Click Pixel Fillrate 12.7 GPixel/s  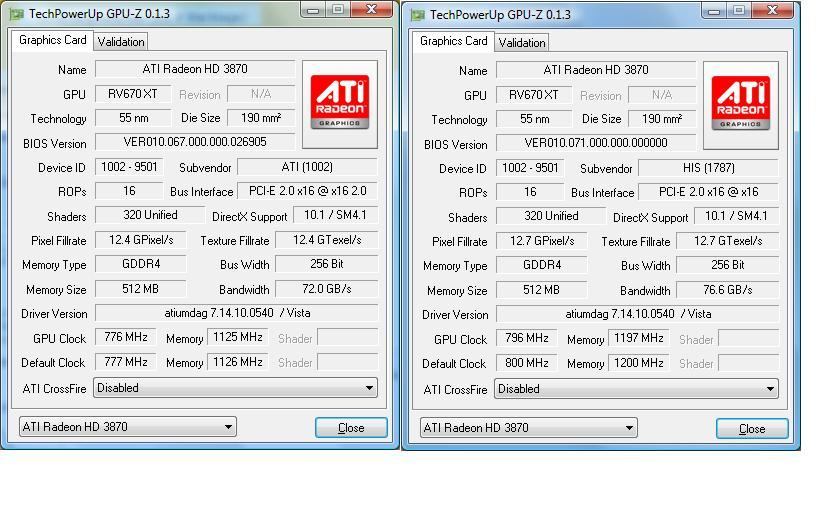pos(542,241)
